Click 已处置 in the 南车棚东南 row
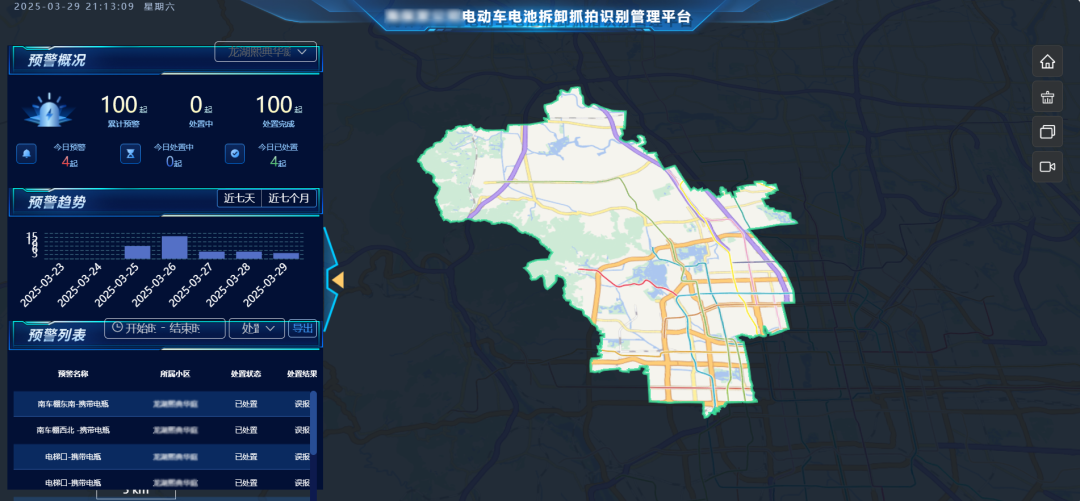Screen dimensions: 1080x501 pyautogui.click(x=246, y=404)
